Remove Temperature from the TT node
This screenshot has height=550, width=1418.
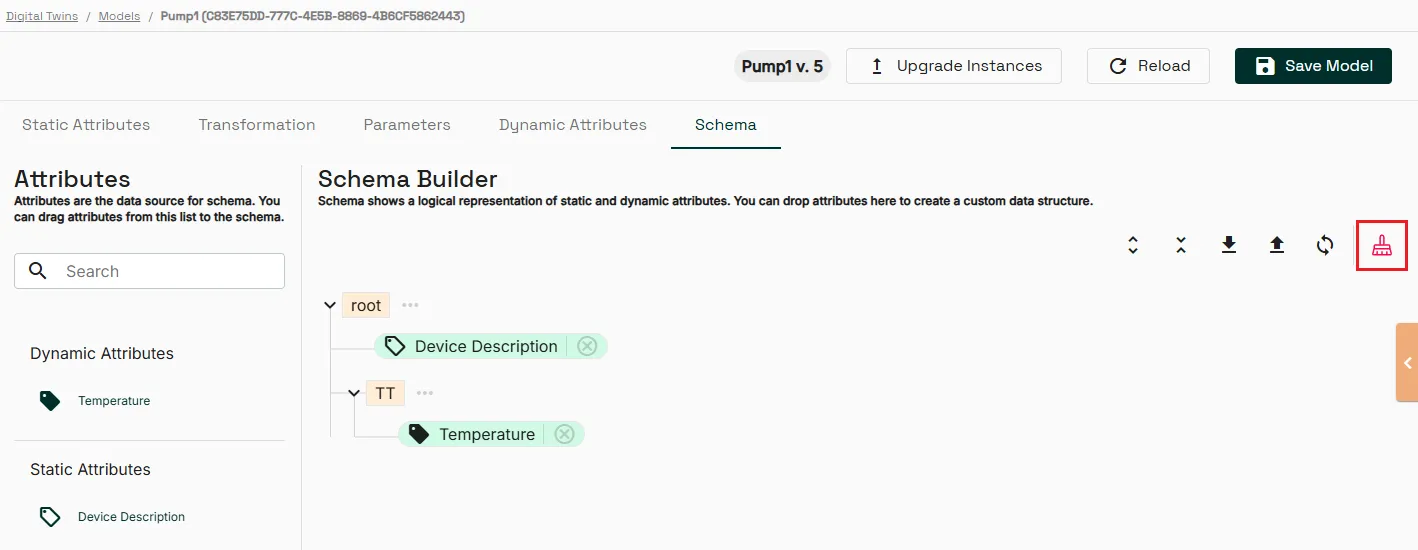[x=564, y=434]
